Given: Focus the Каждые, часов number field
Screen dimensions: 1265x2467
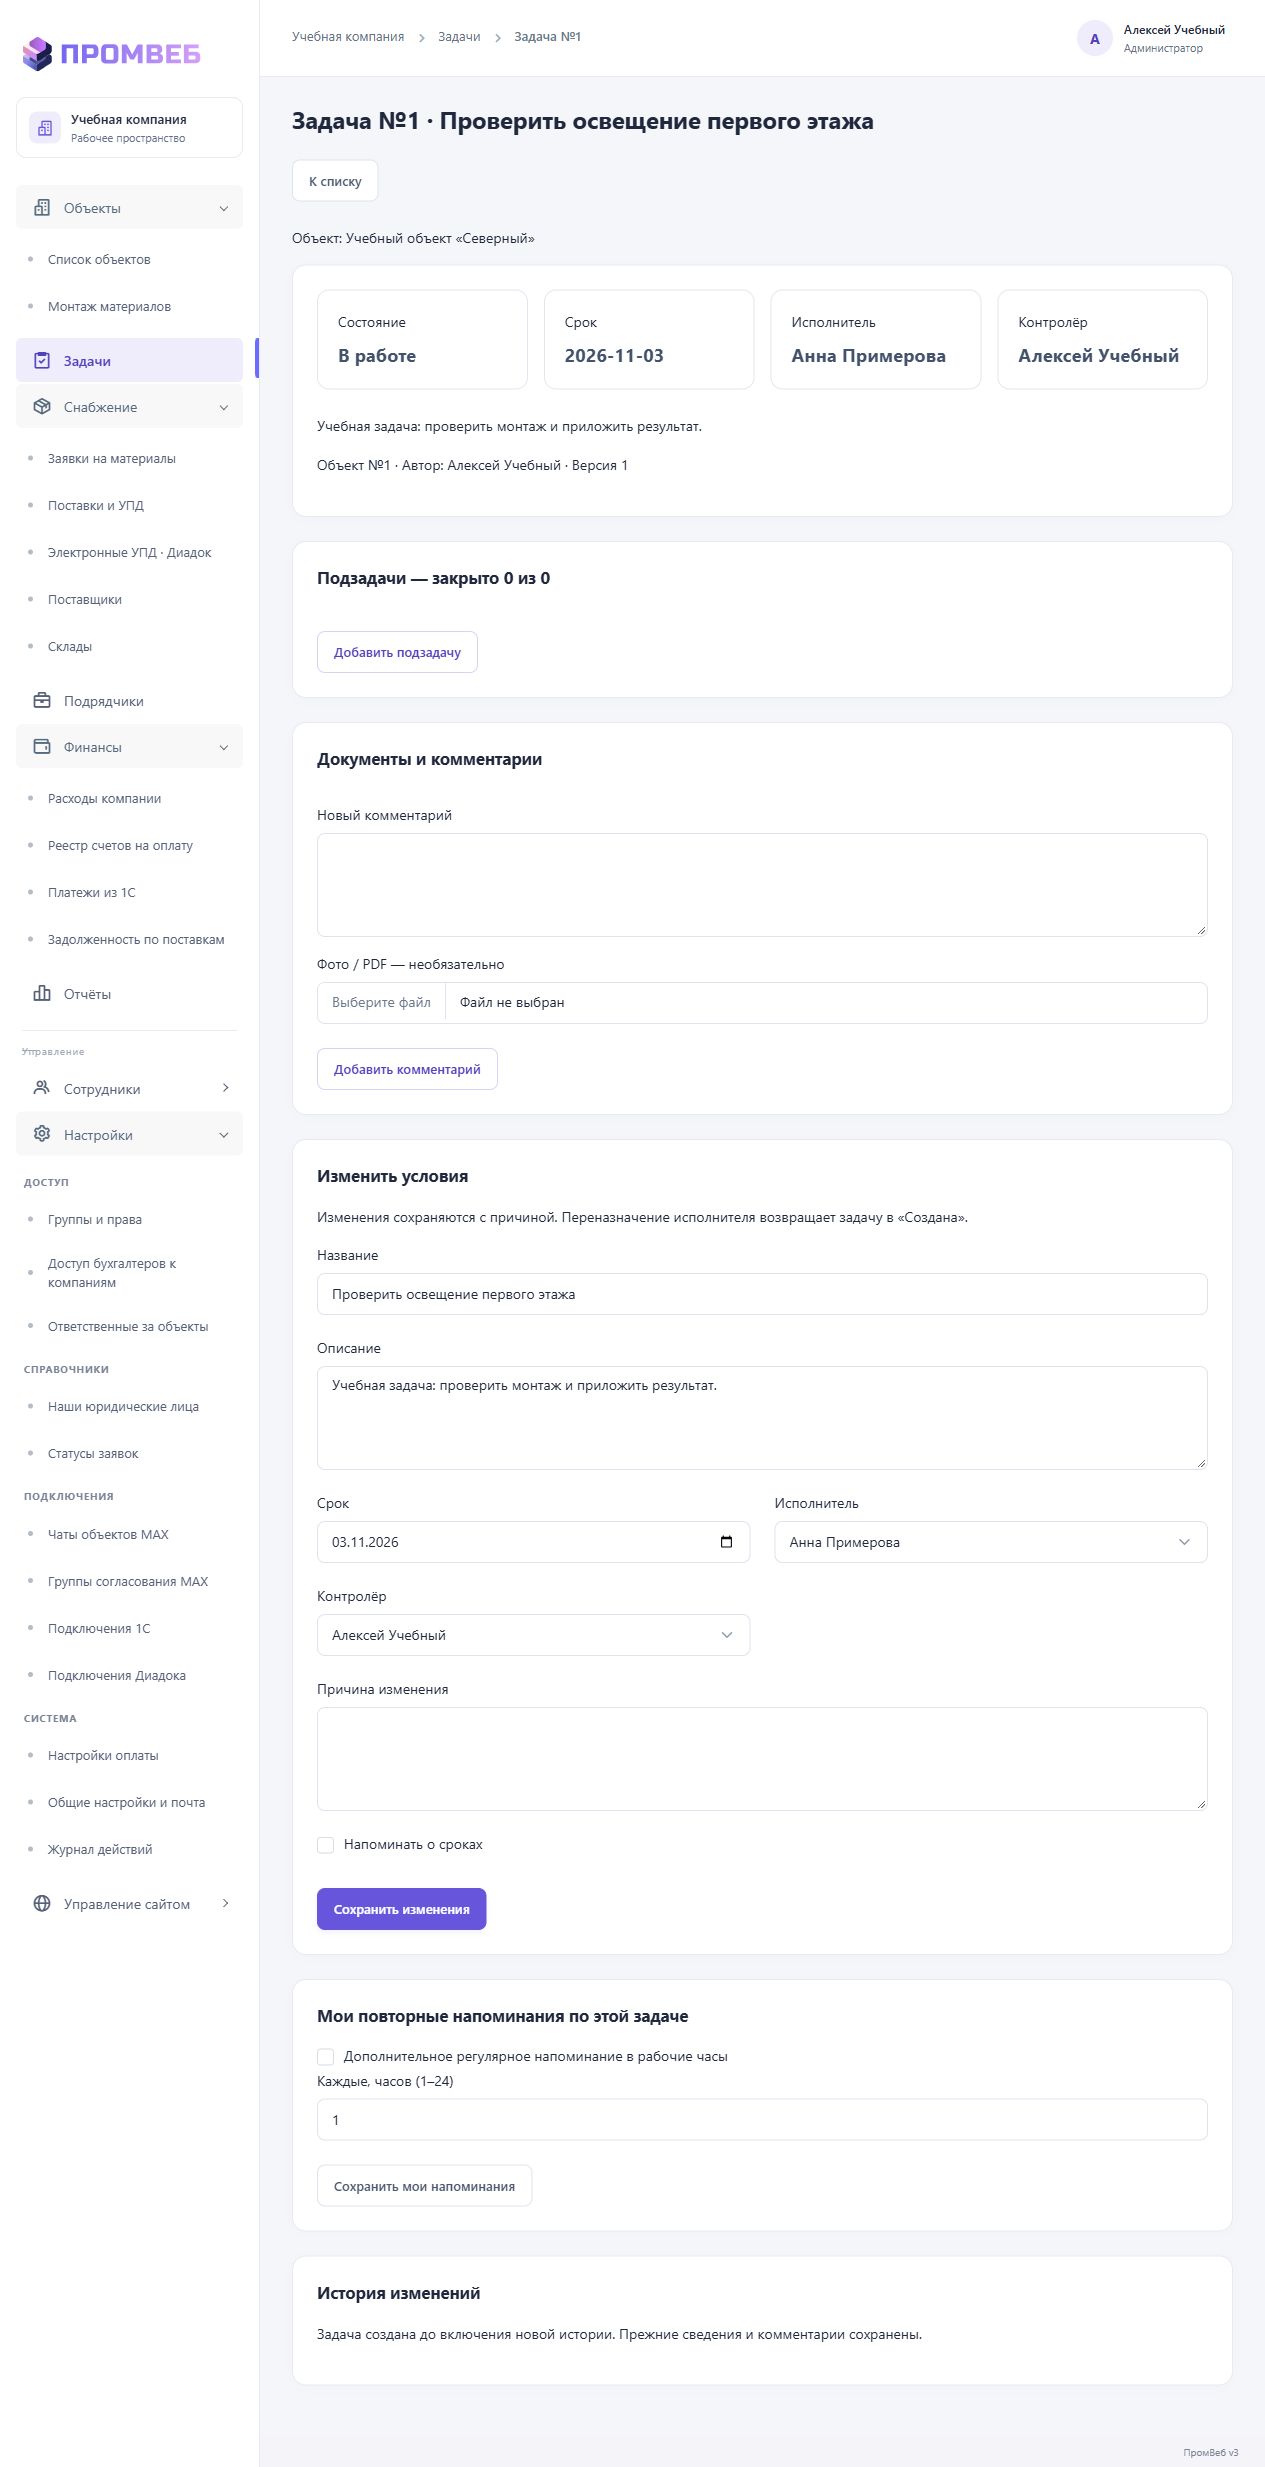Looking at the screenshot, I should [762, 2120].
